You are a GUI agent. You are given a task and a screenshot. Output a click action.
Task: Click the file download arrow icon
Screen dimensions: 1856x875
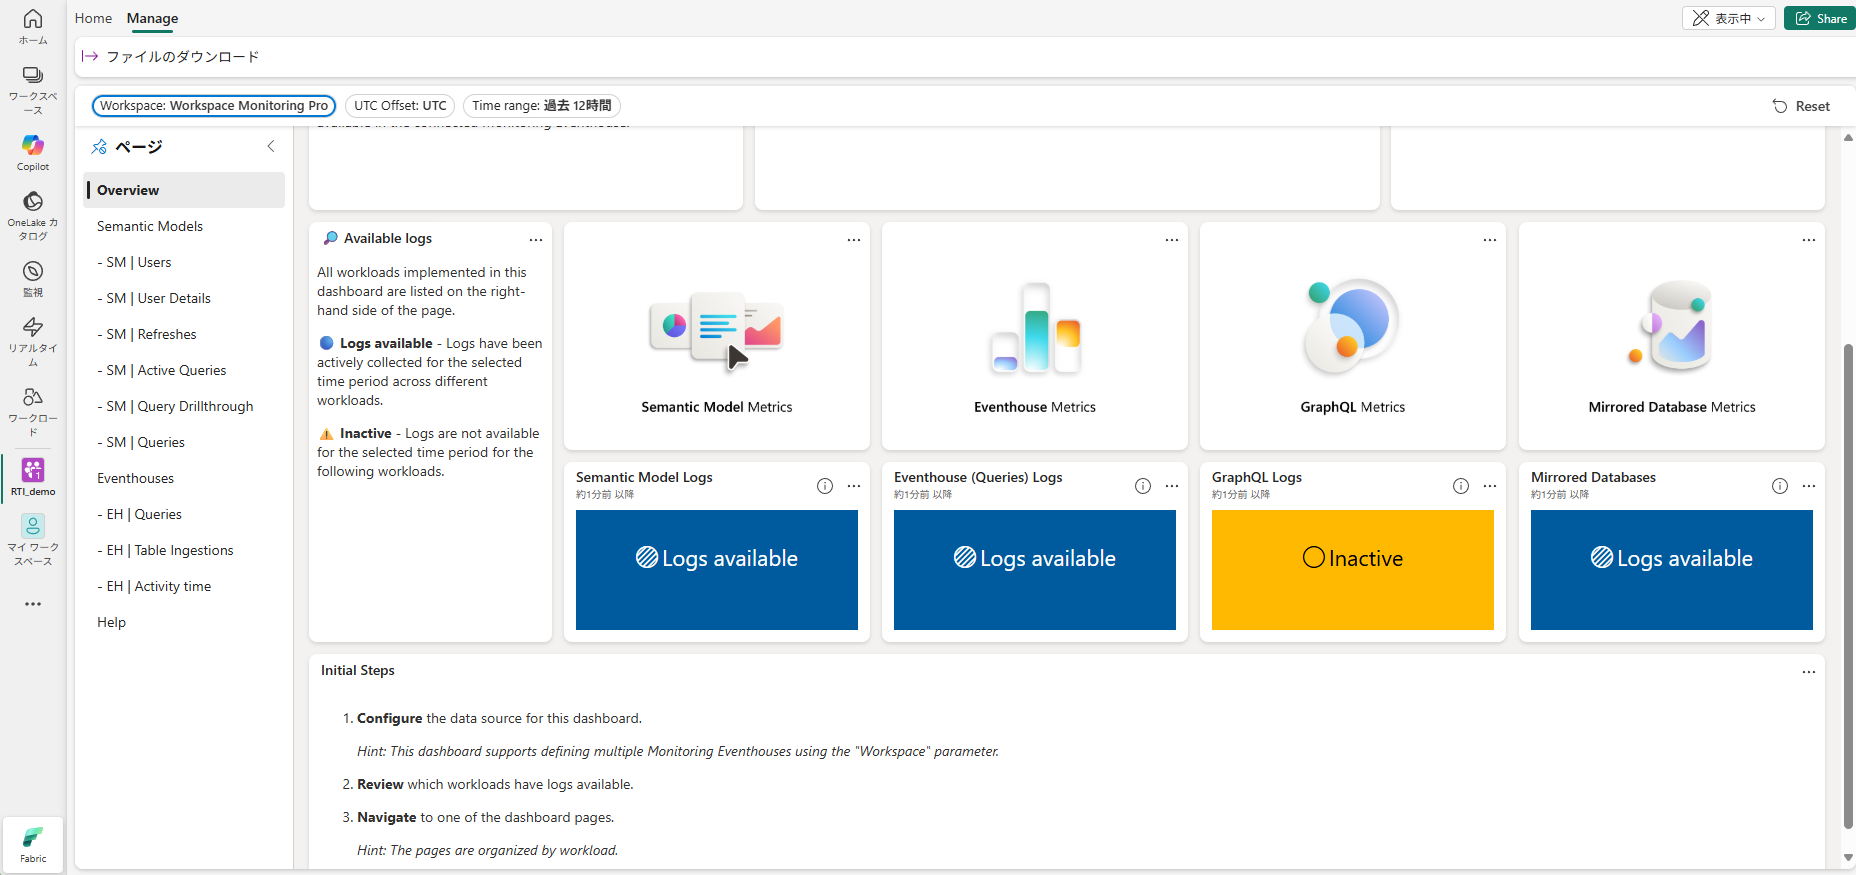tap(90, 57)
